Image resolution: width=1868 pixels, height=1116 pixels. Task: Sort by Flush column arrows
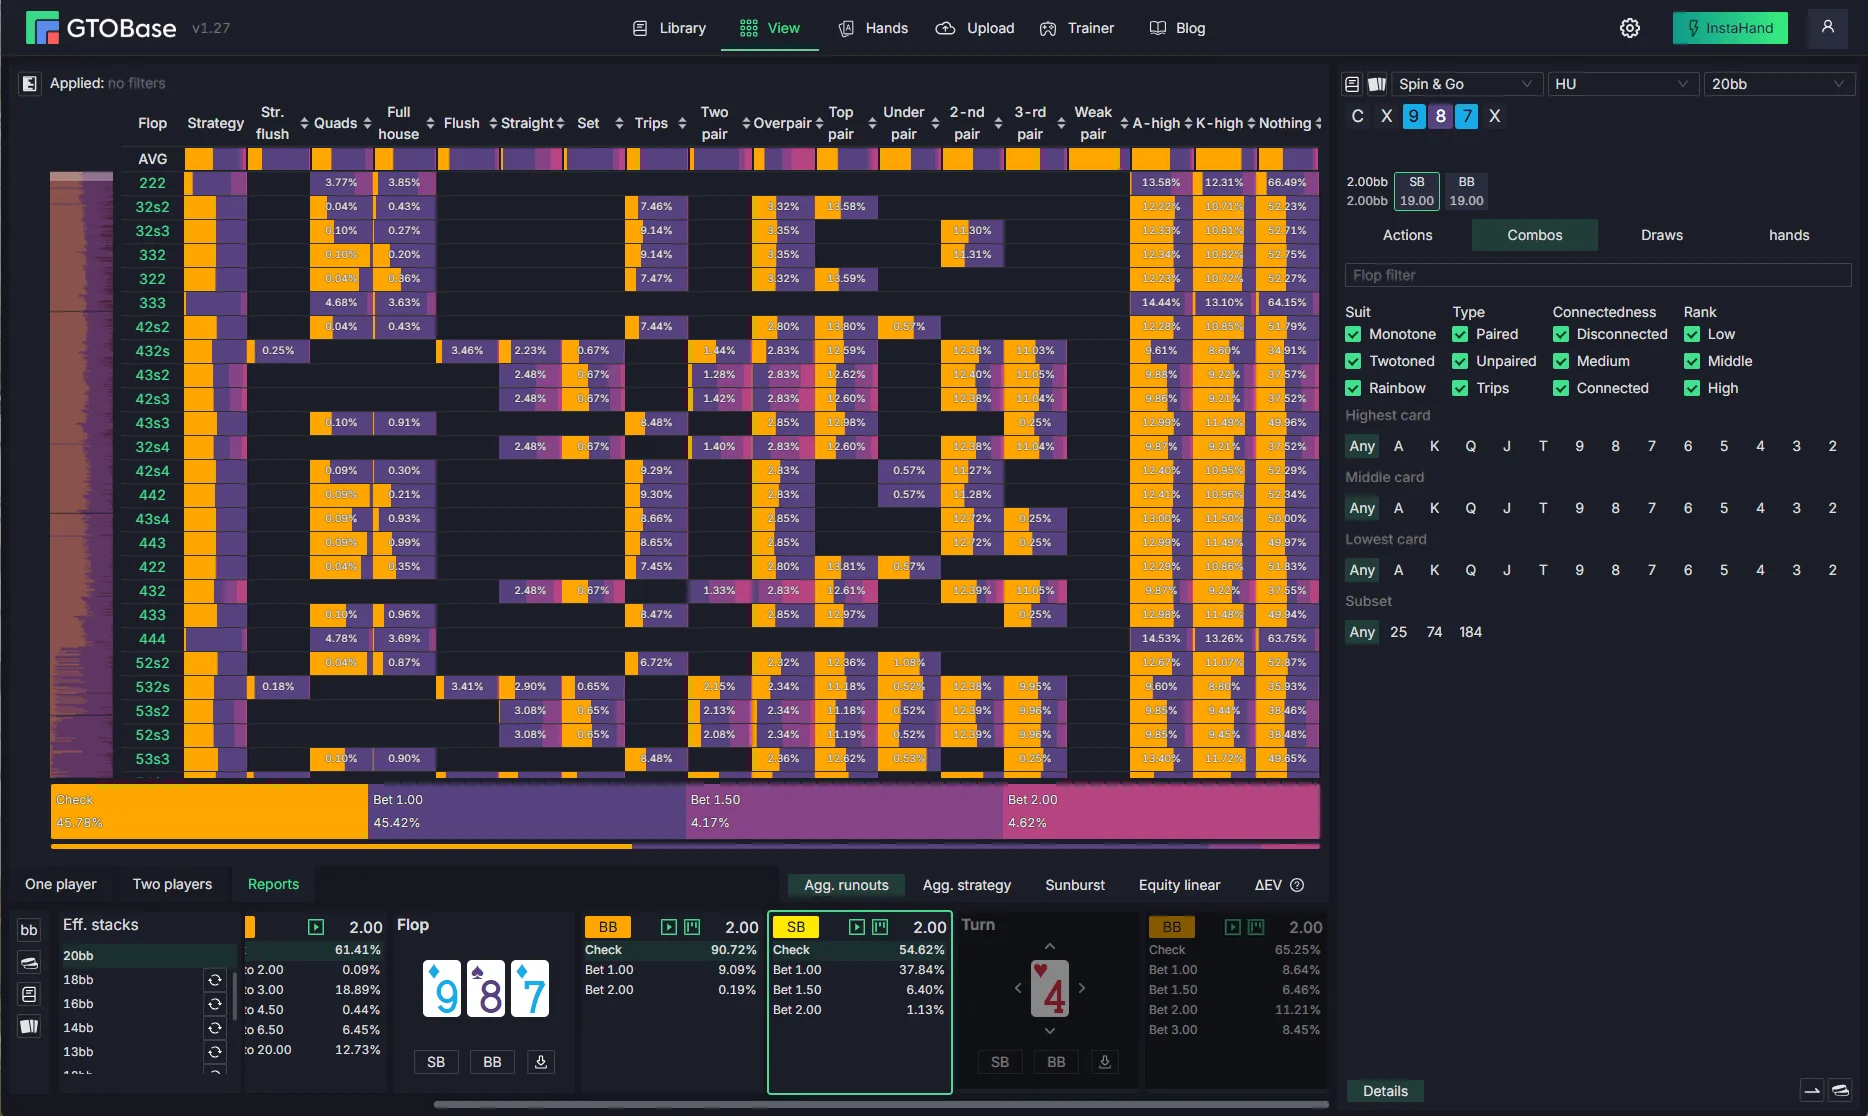493,123
